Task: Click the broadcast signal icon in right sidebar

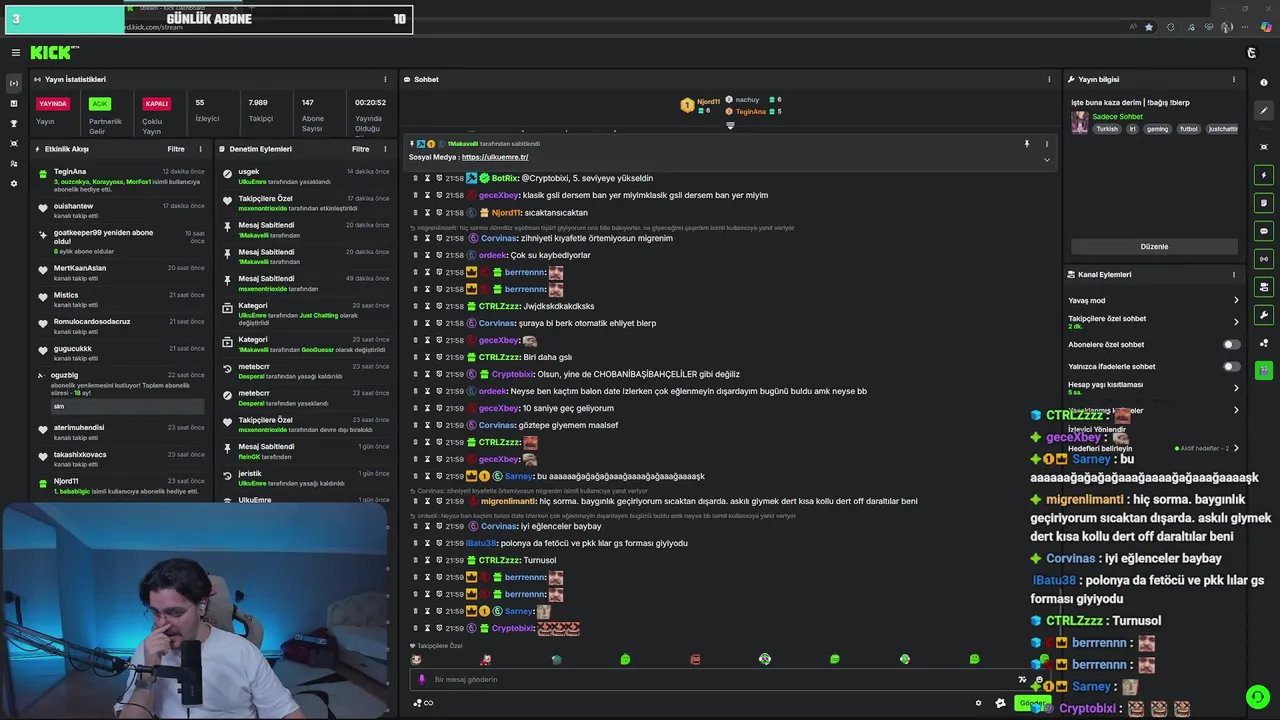Action: tap(1264, 259)
